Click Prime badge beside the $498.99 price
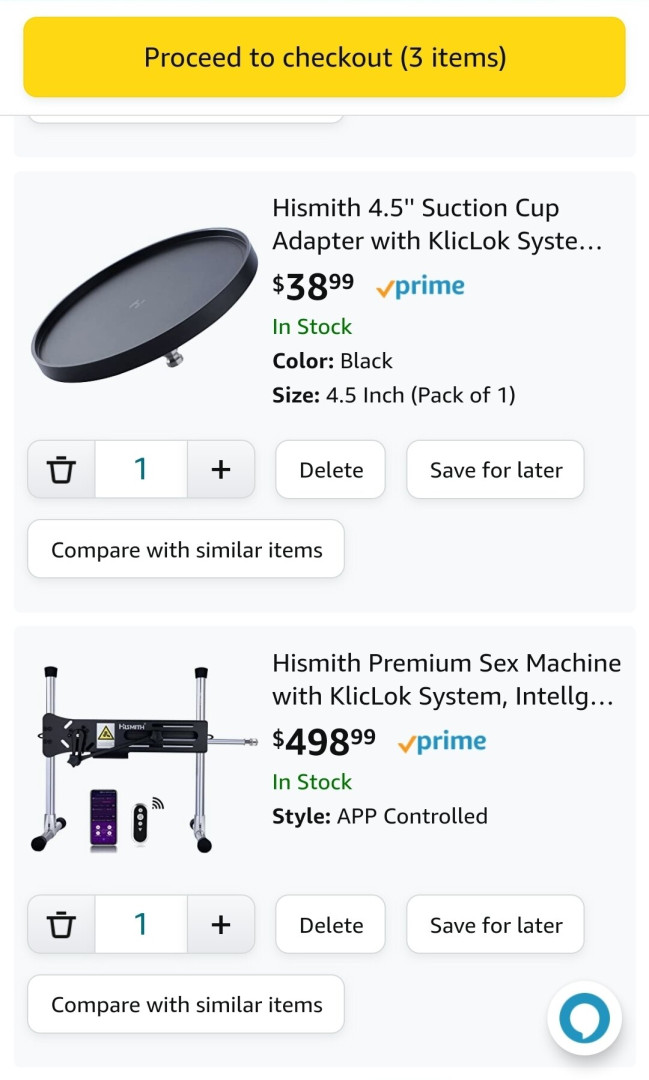The width and height of the screenshot is (649, 1080). [x=441, y=742]
